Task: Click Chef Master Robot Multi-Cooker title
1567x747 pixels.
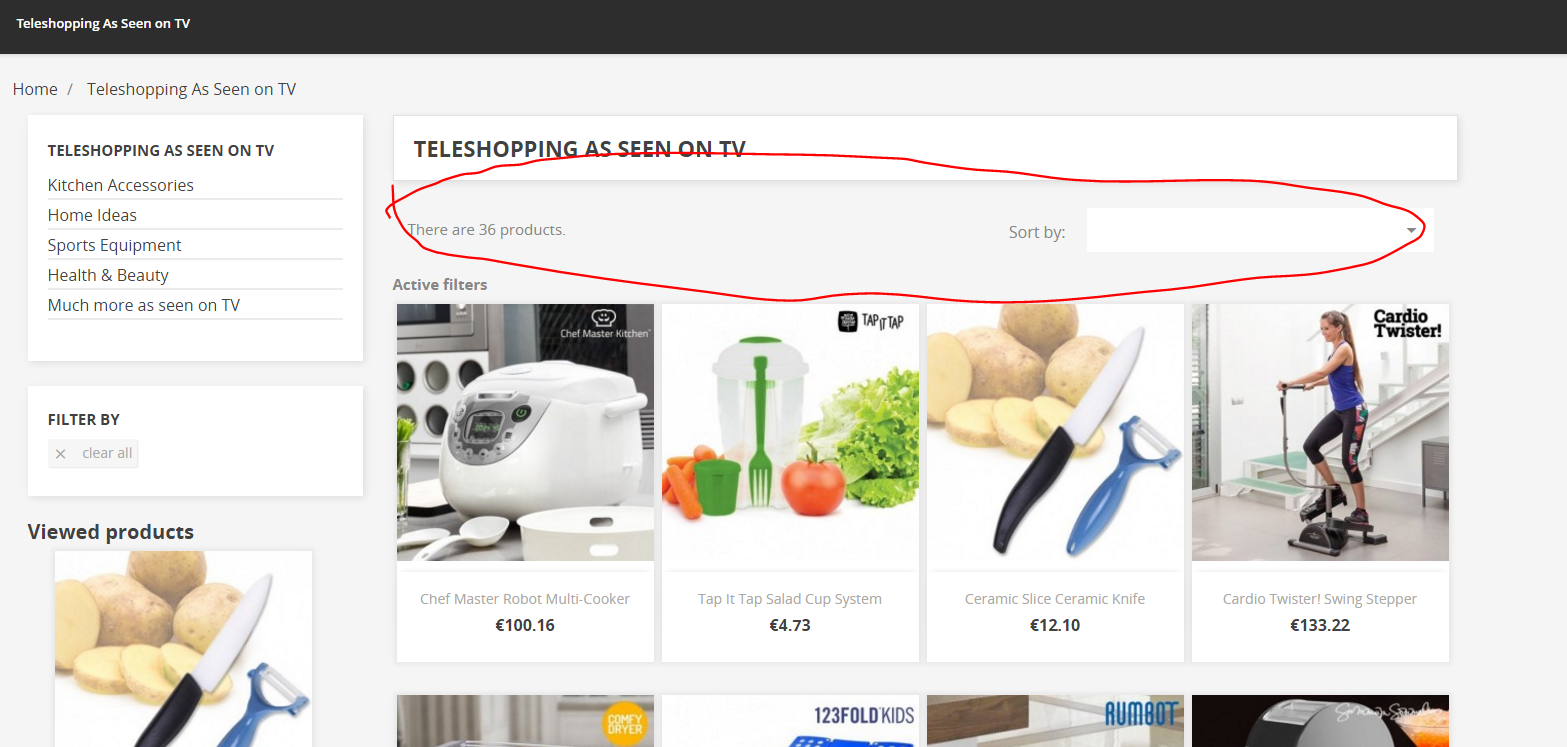Action: point(525,599)
